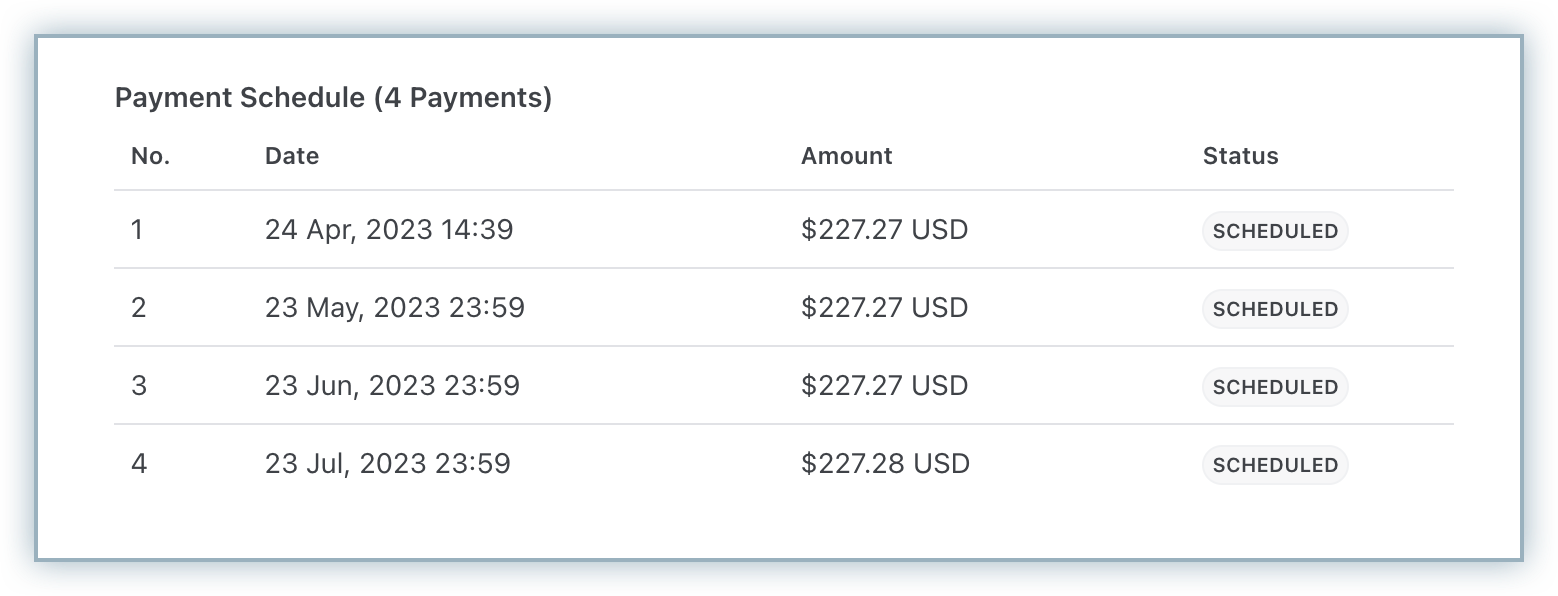
Task: Select the SCHEDULED badge for payment 2
Action: (x=1275, y=309)
